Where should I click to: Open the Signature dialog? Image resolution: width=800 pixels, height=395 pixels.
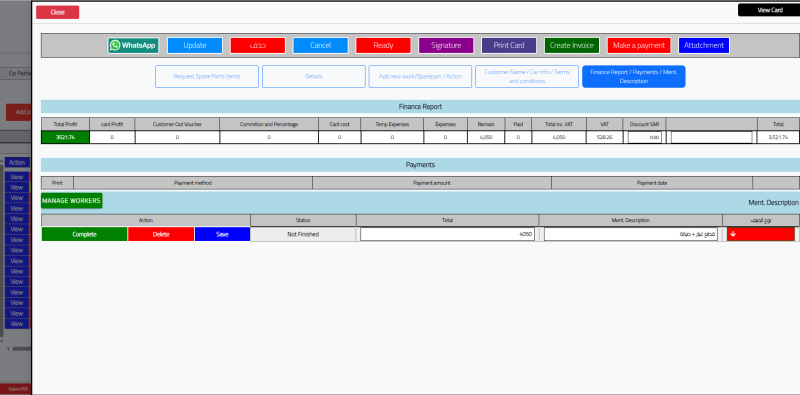point(446,45)
